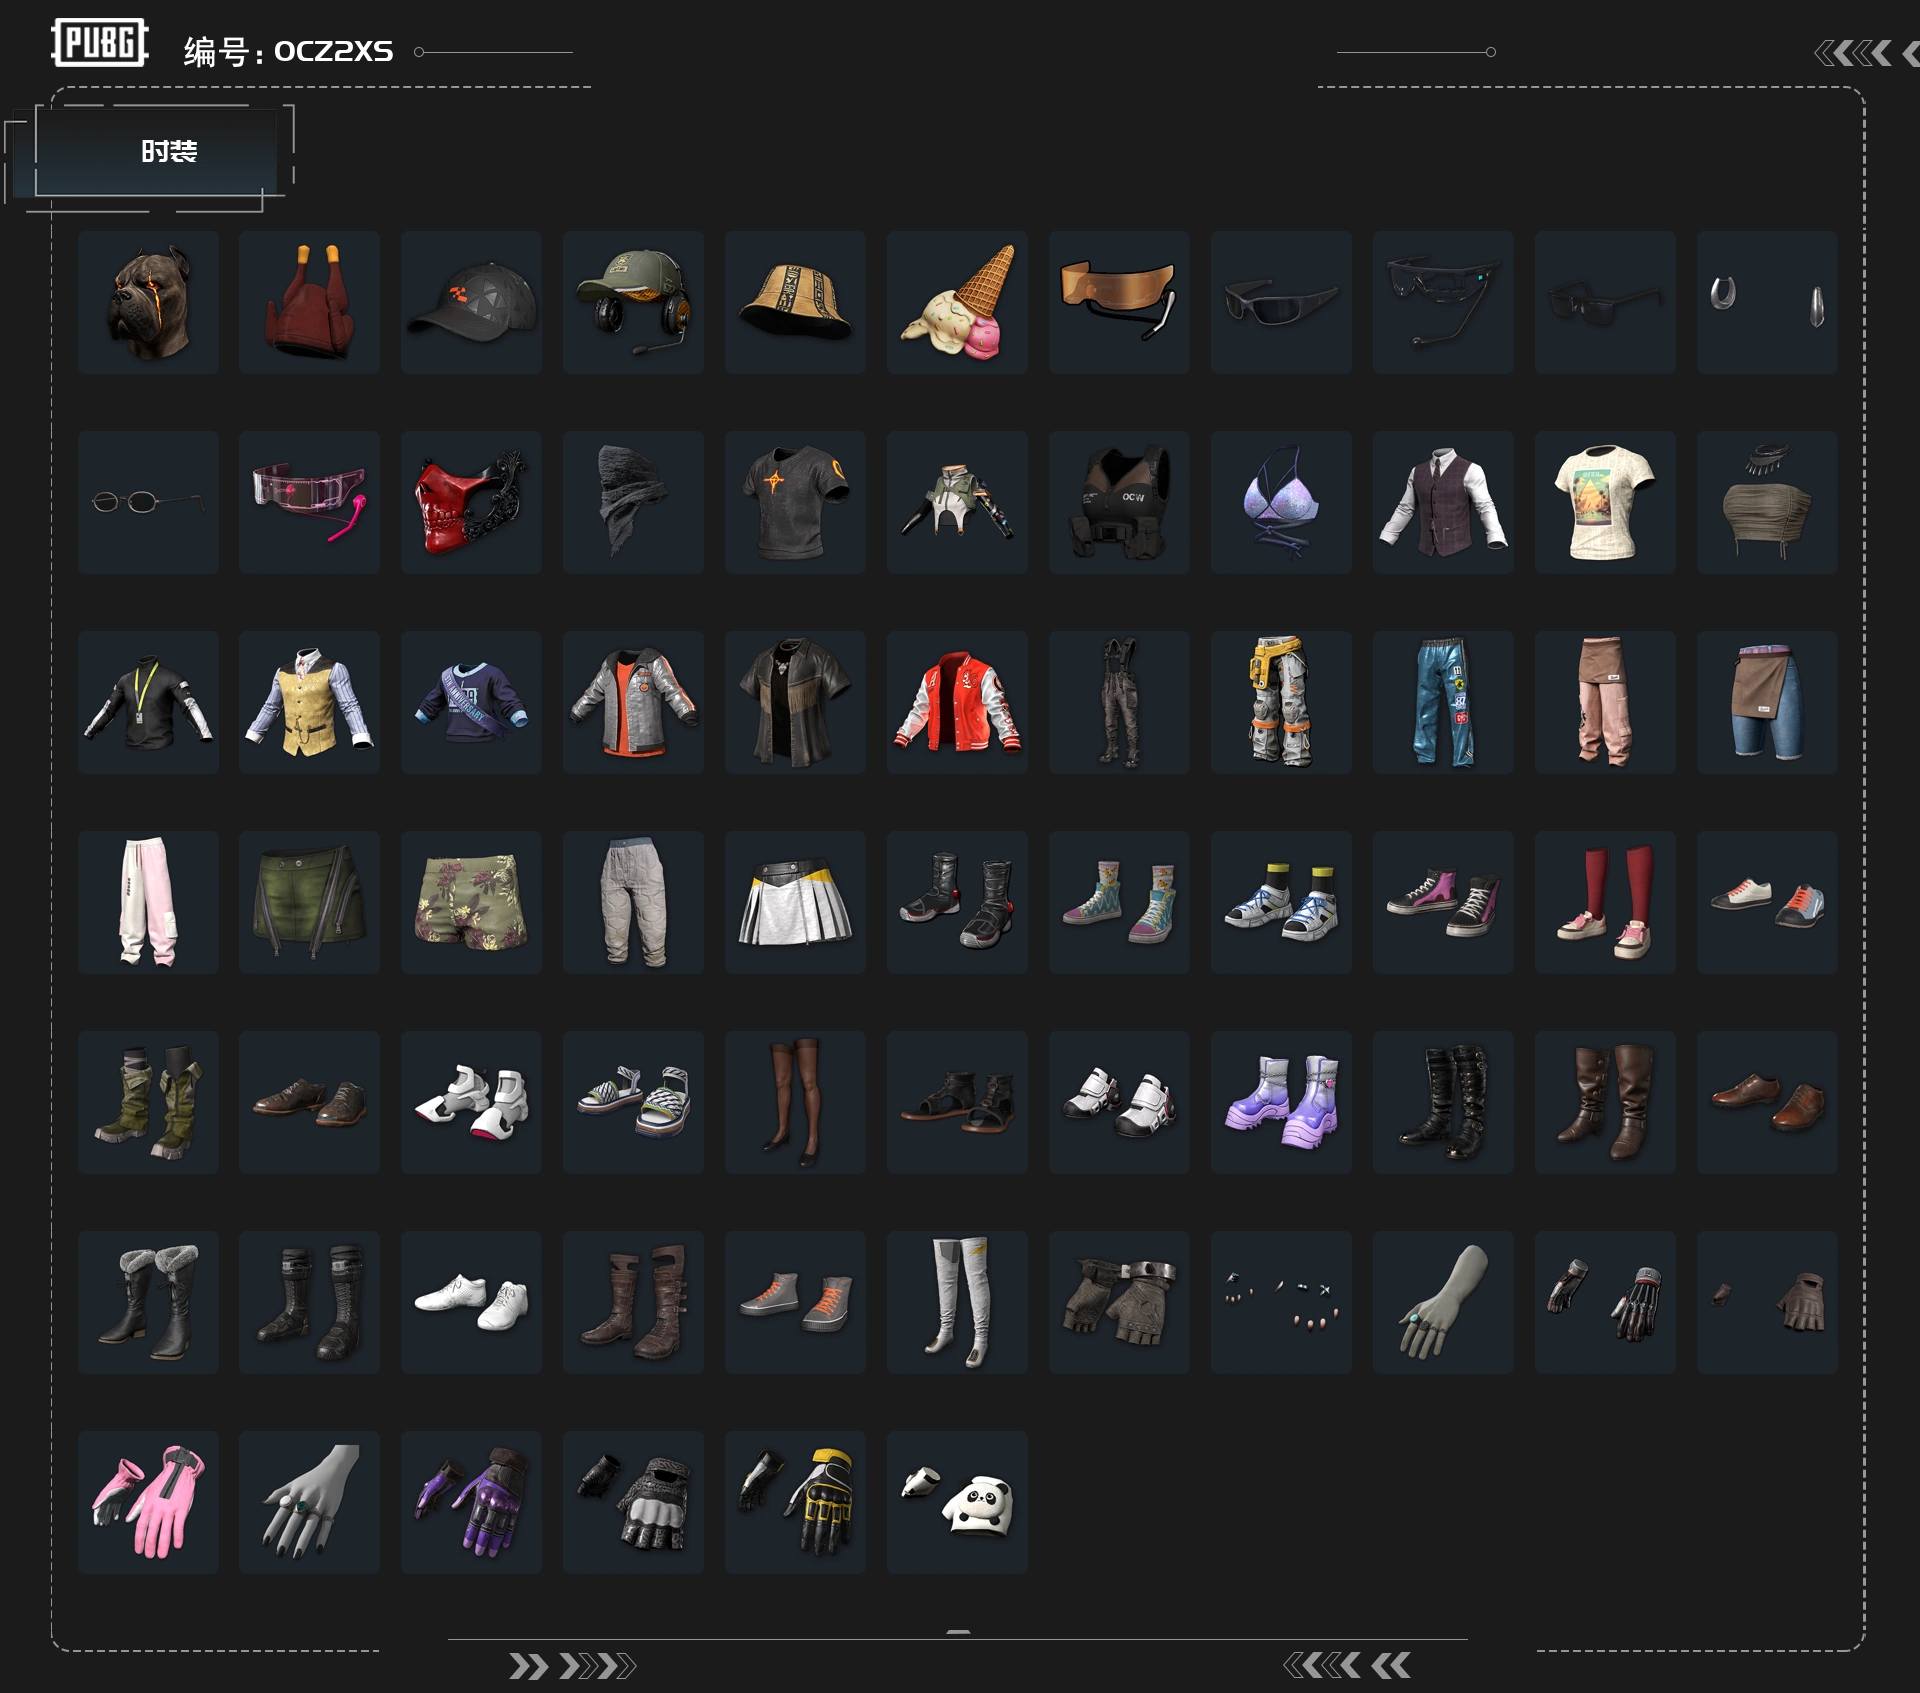
Task: Select the olive green mini skirt
Action: pyautogui.click(x=309, y=902)
